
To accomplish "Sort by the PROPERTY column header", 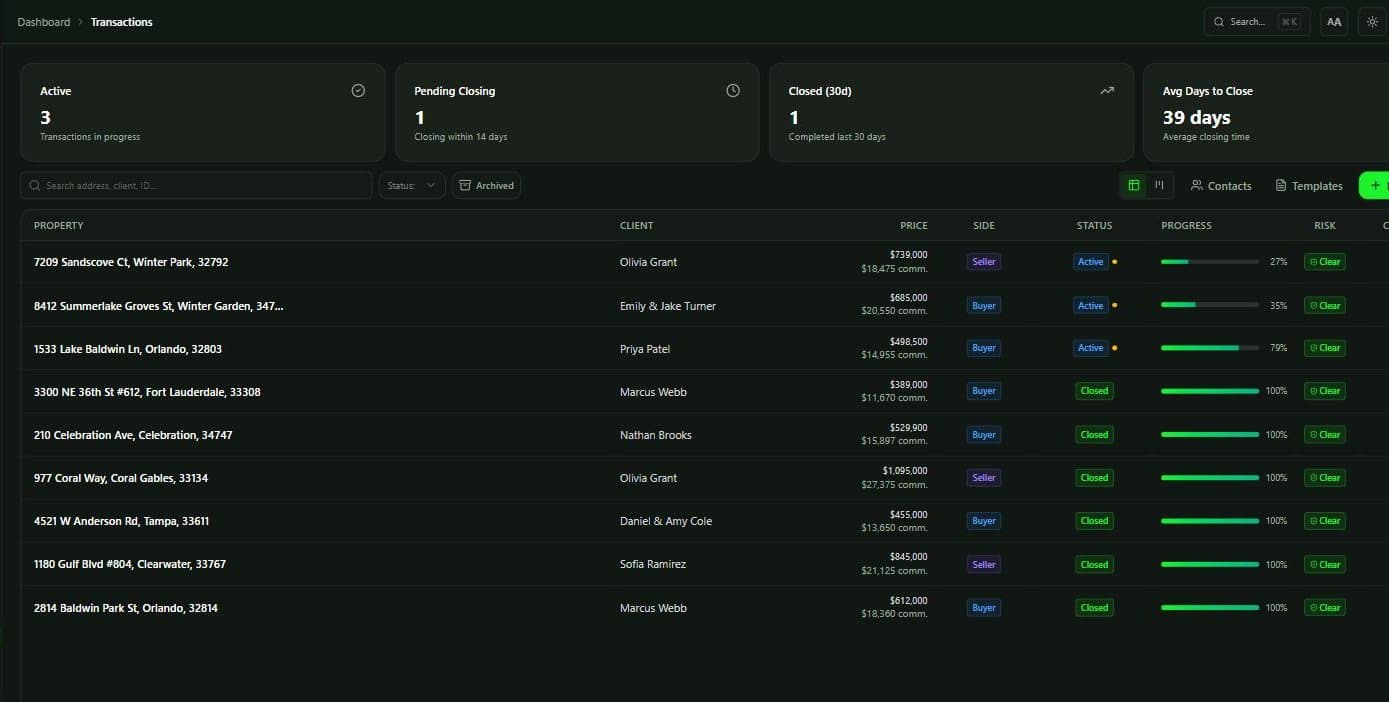I will tap(59, 226).
